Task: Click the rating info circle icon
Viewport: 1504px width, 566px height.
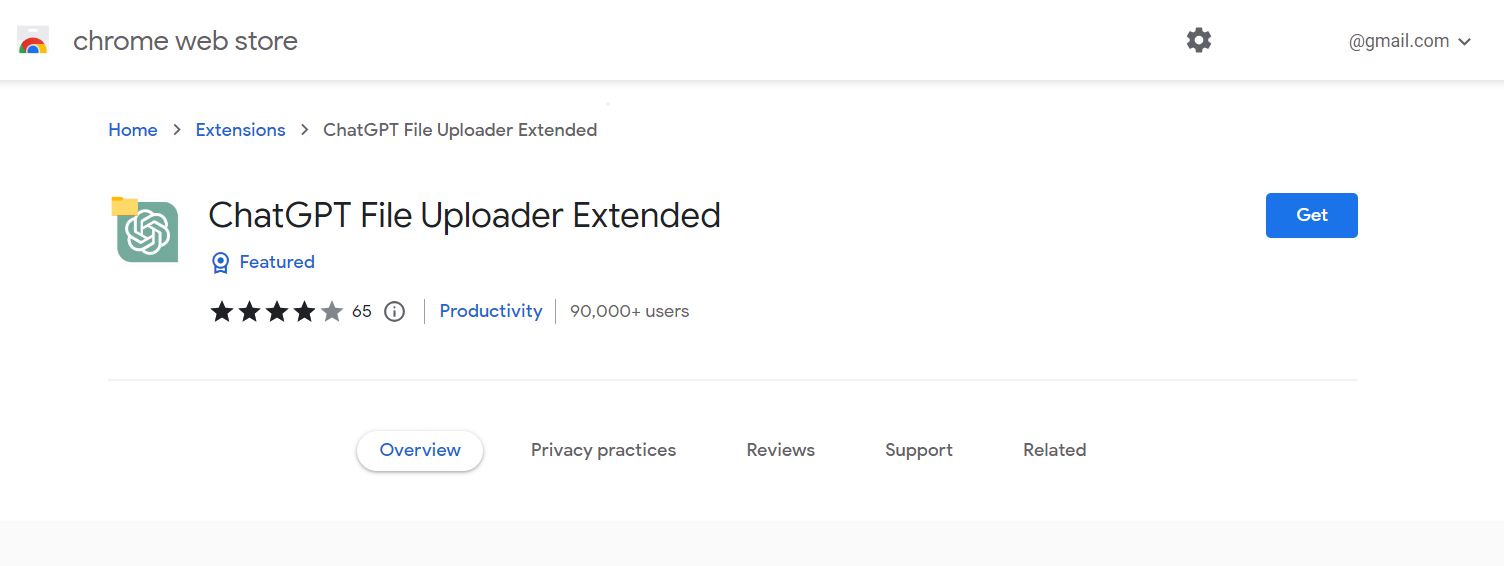Action: [395, 312]
